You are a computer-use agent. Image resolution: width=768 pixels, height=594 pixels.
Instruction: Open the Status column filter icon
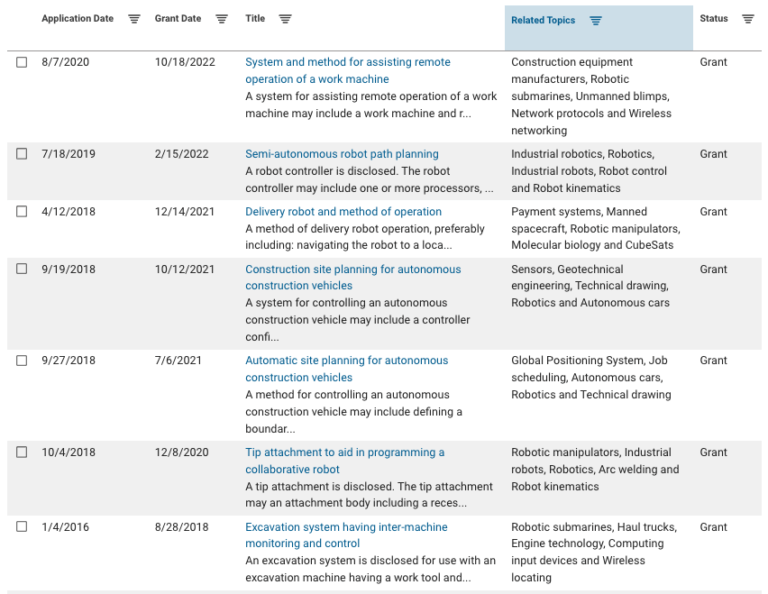pyautogui.click(x=748, y=19)
